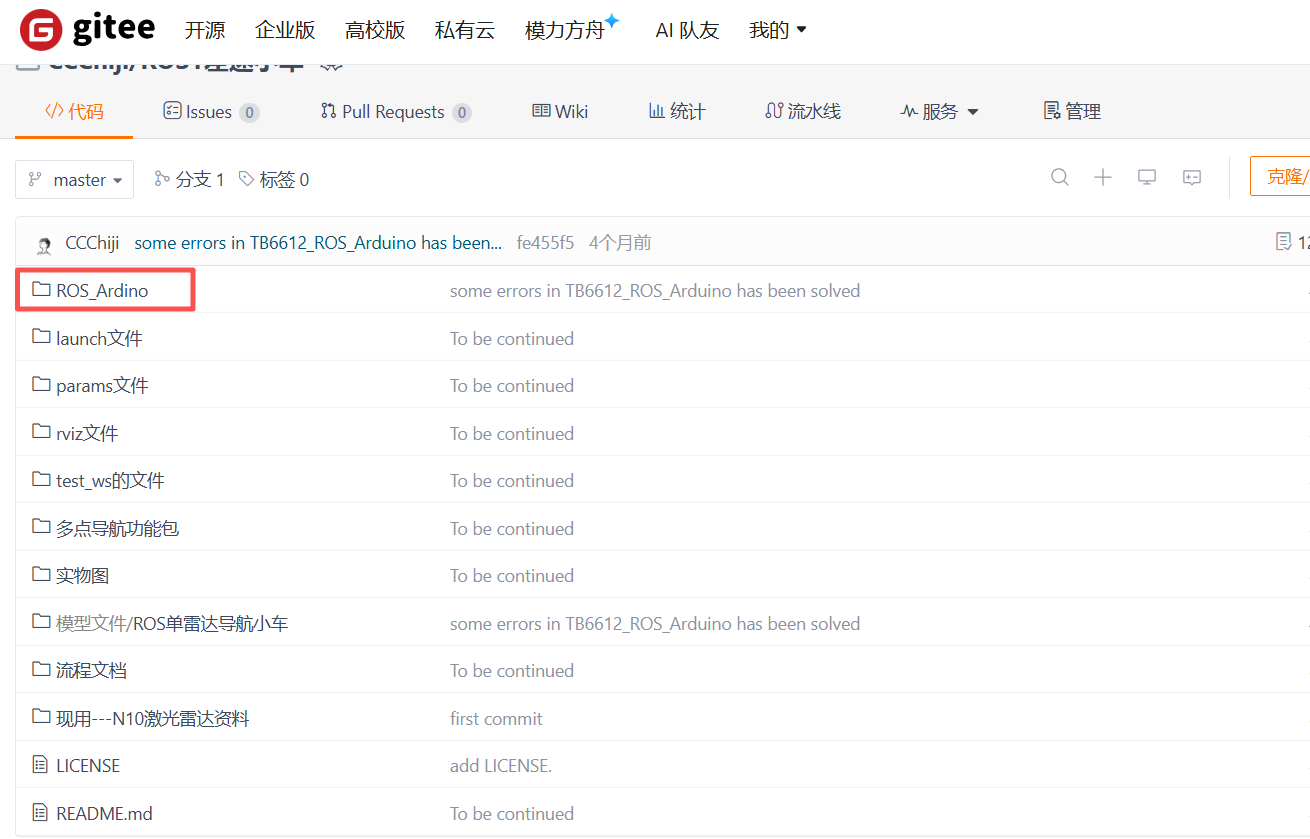Open the Pull Requests tab
Screen dimensions: 1310x839
click(x=394, y=112)
